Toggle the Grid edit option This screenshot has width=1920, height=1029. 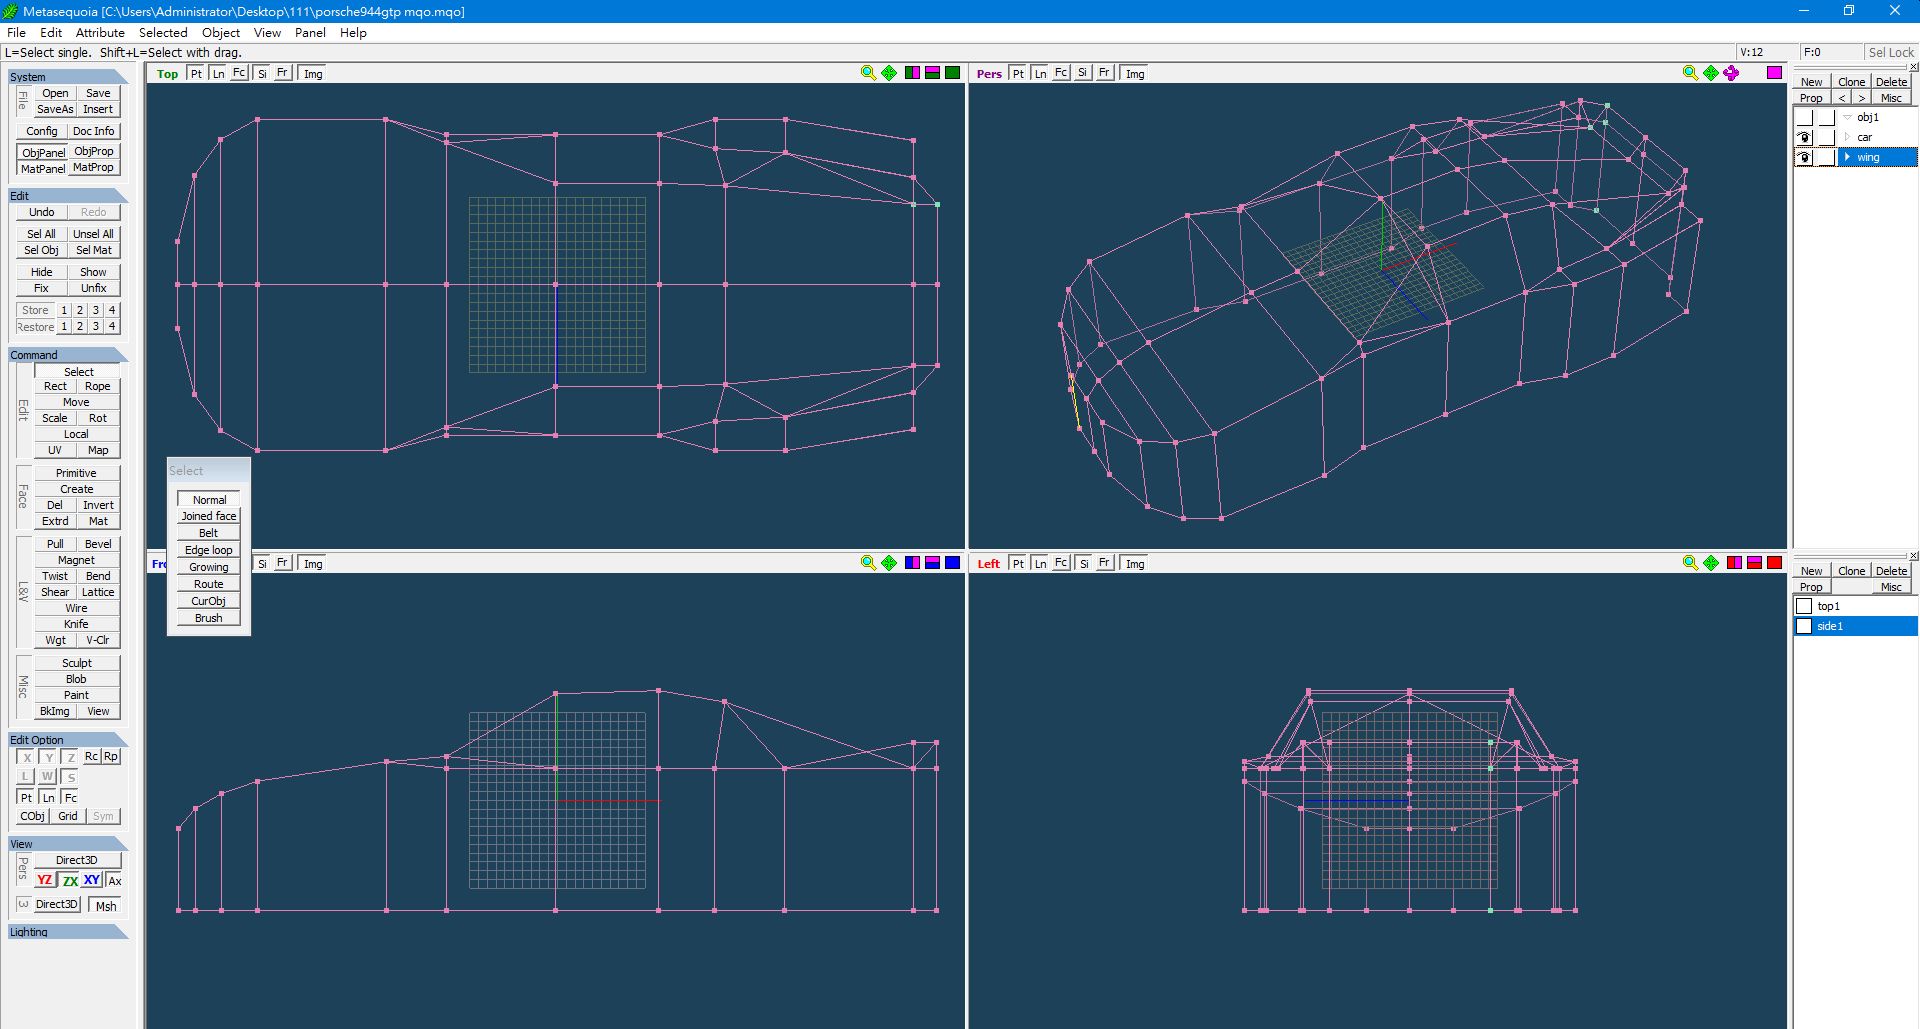tap(67, 816)
